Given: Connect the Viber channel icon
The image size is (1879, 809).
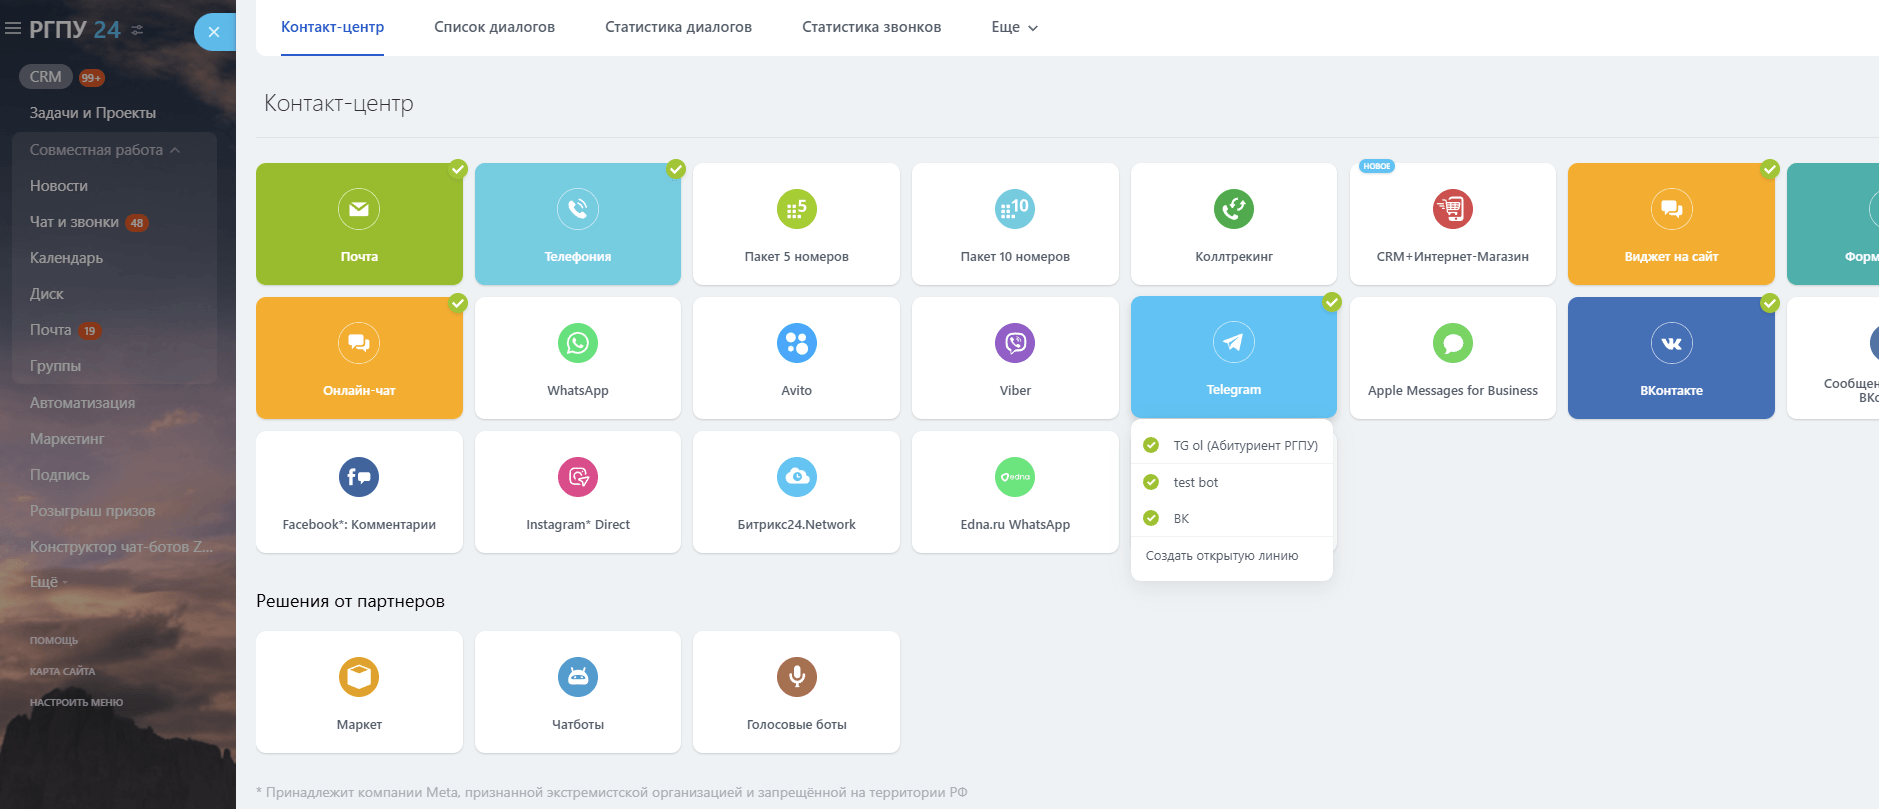Looking at the screenshot, I should point(1015,343).
